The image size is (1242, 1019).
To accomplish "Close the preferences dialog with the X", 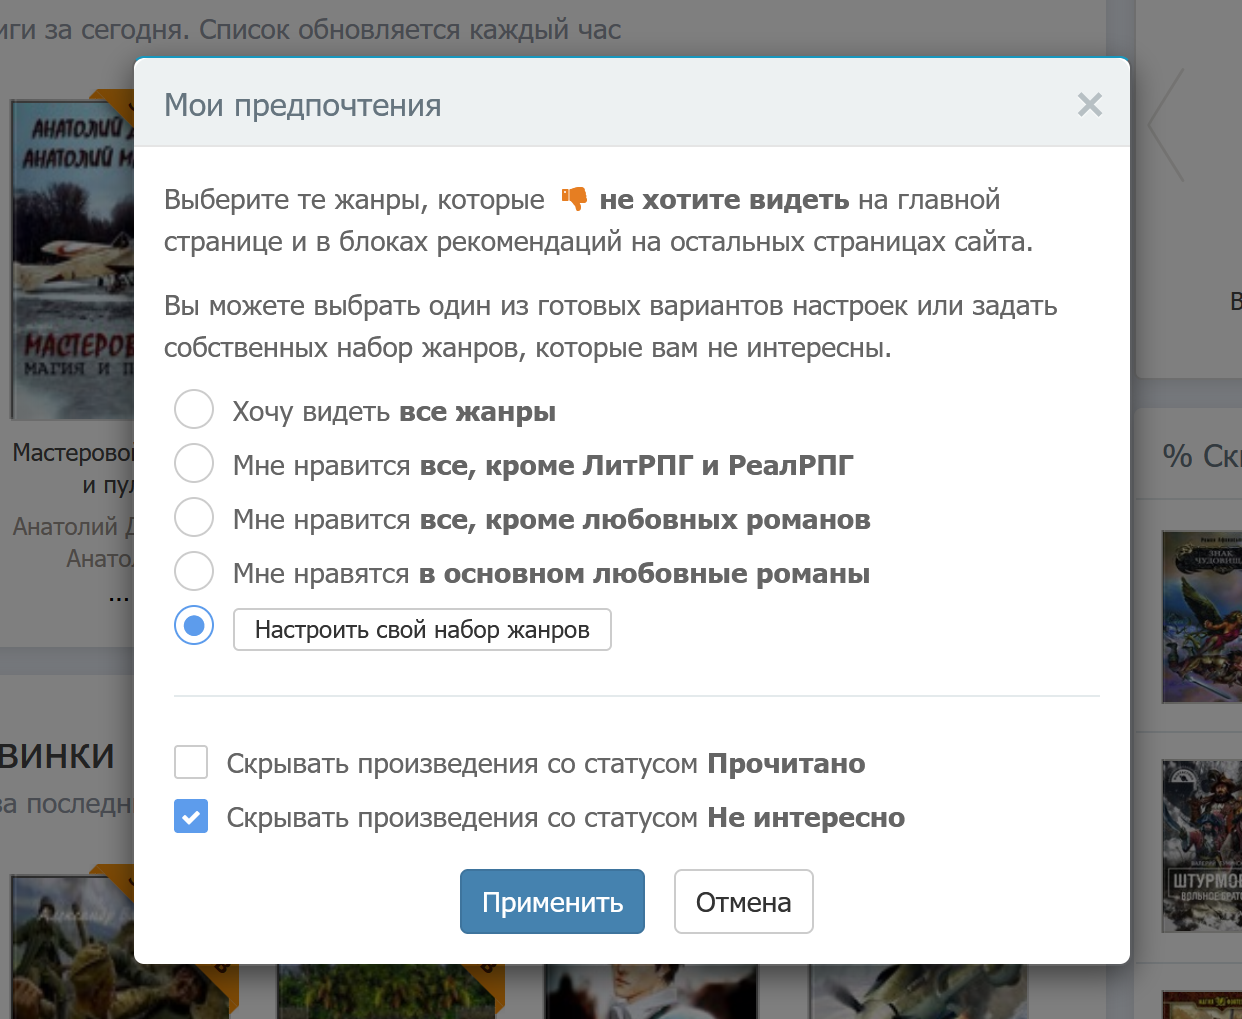I will [x=1089, y=105].
